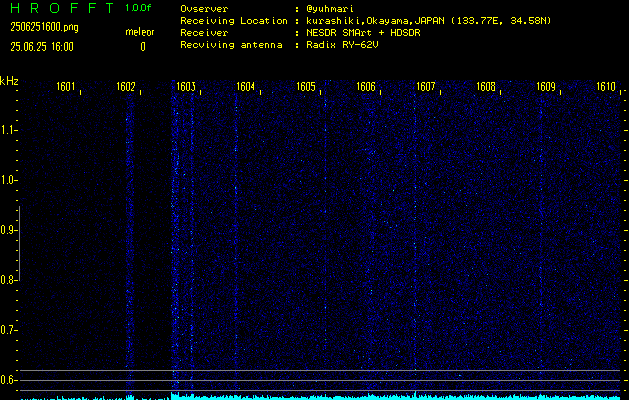Click the 1609 time axis label
This screenshot has height=400, width=629.
tap(546, 86)
